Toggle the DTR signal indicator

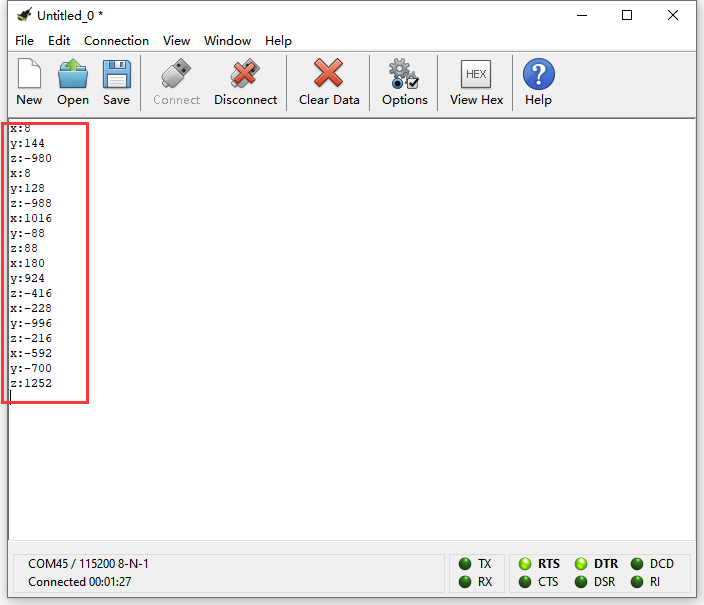point(582,564)
